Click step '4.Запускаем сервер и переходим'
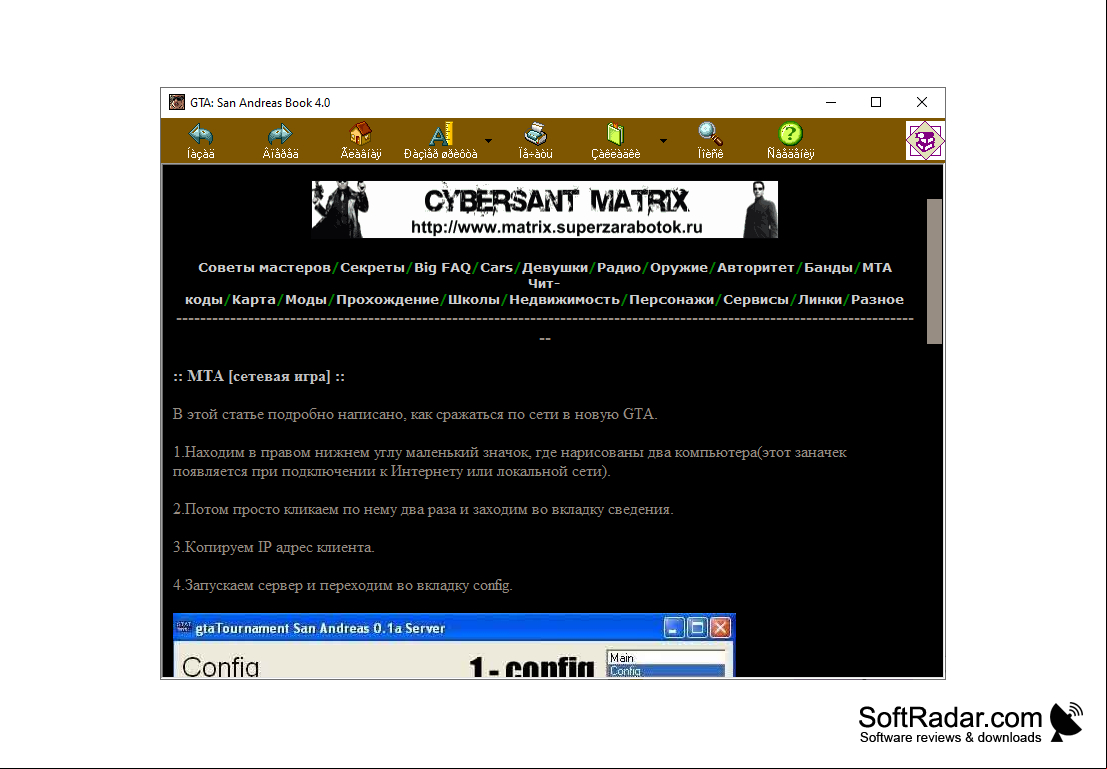1107x769 pixels. pyautogui.click(x=342, y=585)
